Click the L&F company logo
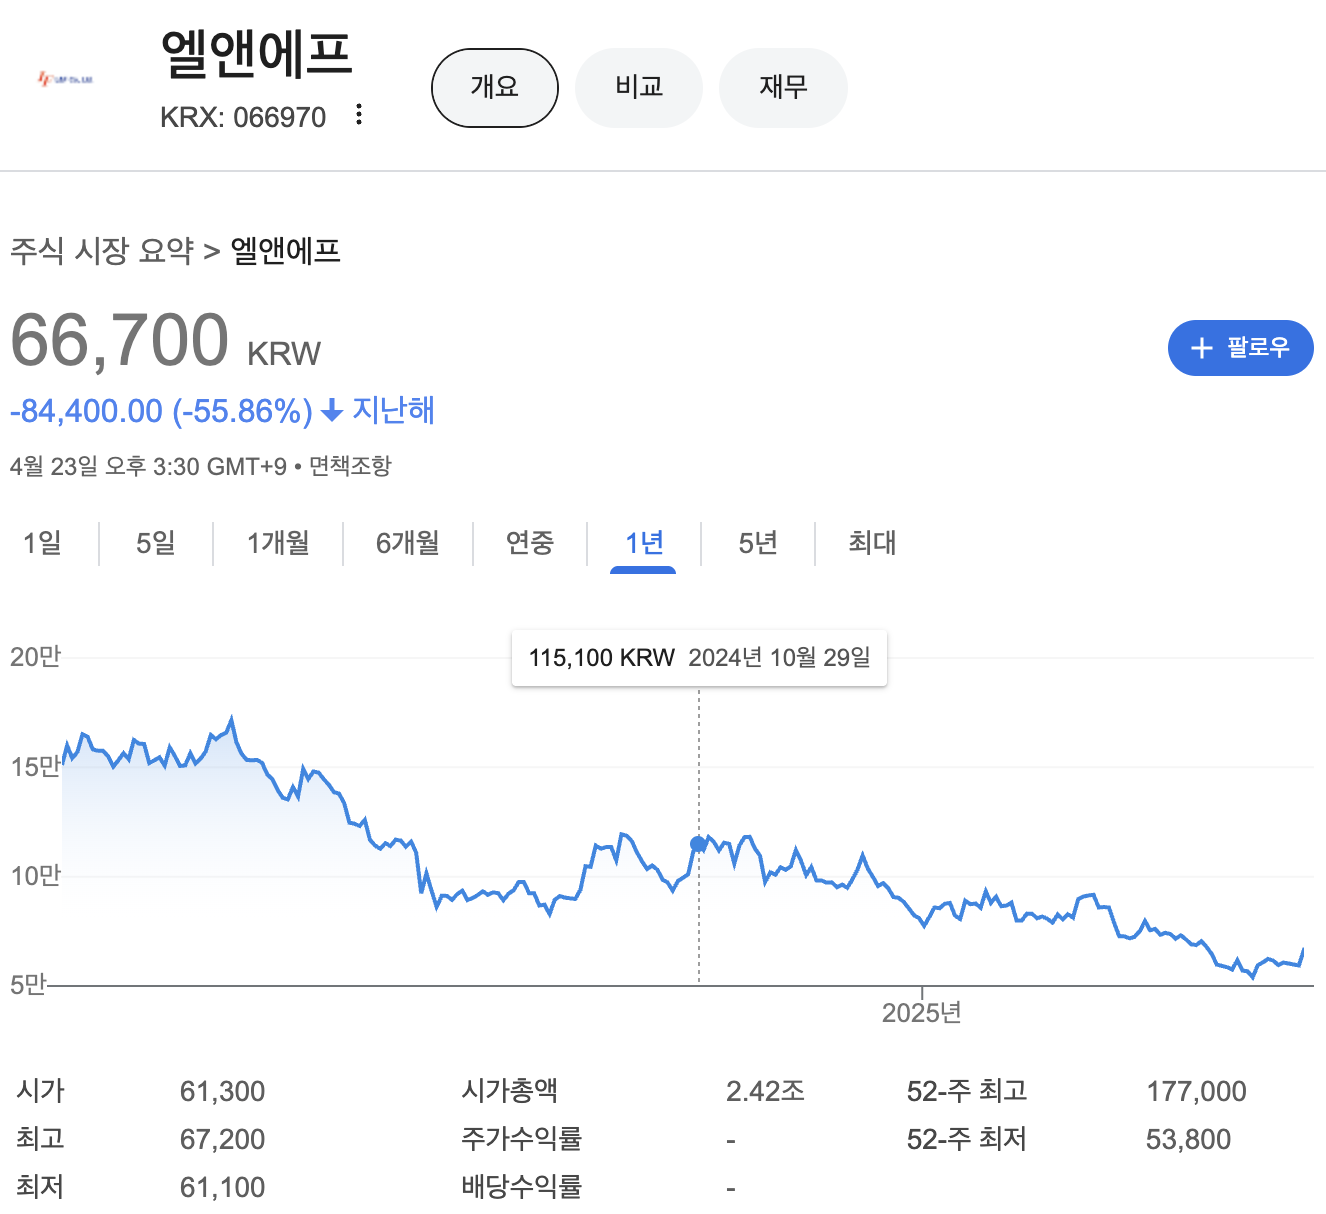1326x1214 pixels. point(65,79)
